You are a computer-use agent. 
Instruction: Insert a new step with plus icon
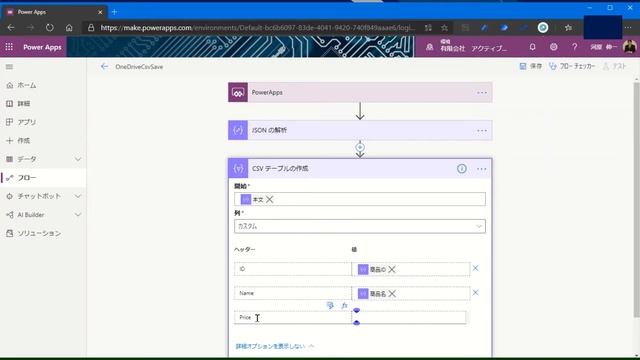tap(360, 147)
